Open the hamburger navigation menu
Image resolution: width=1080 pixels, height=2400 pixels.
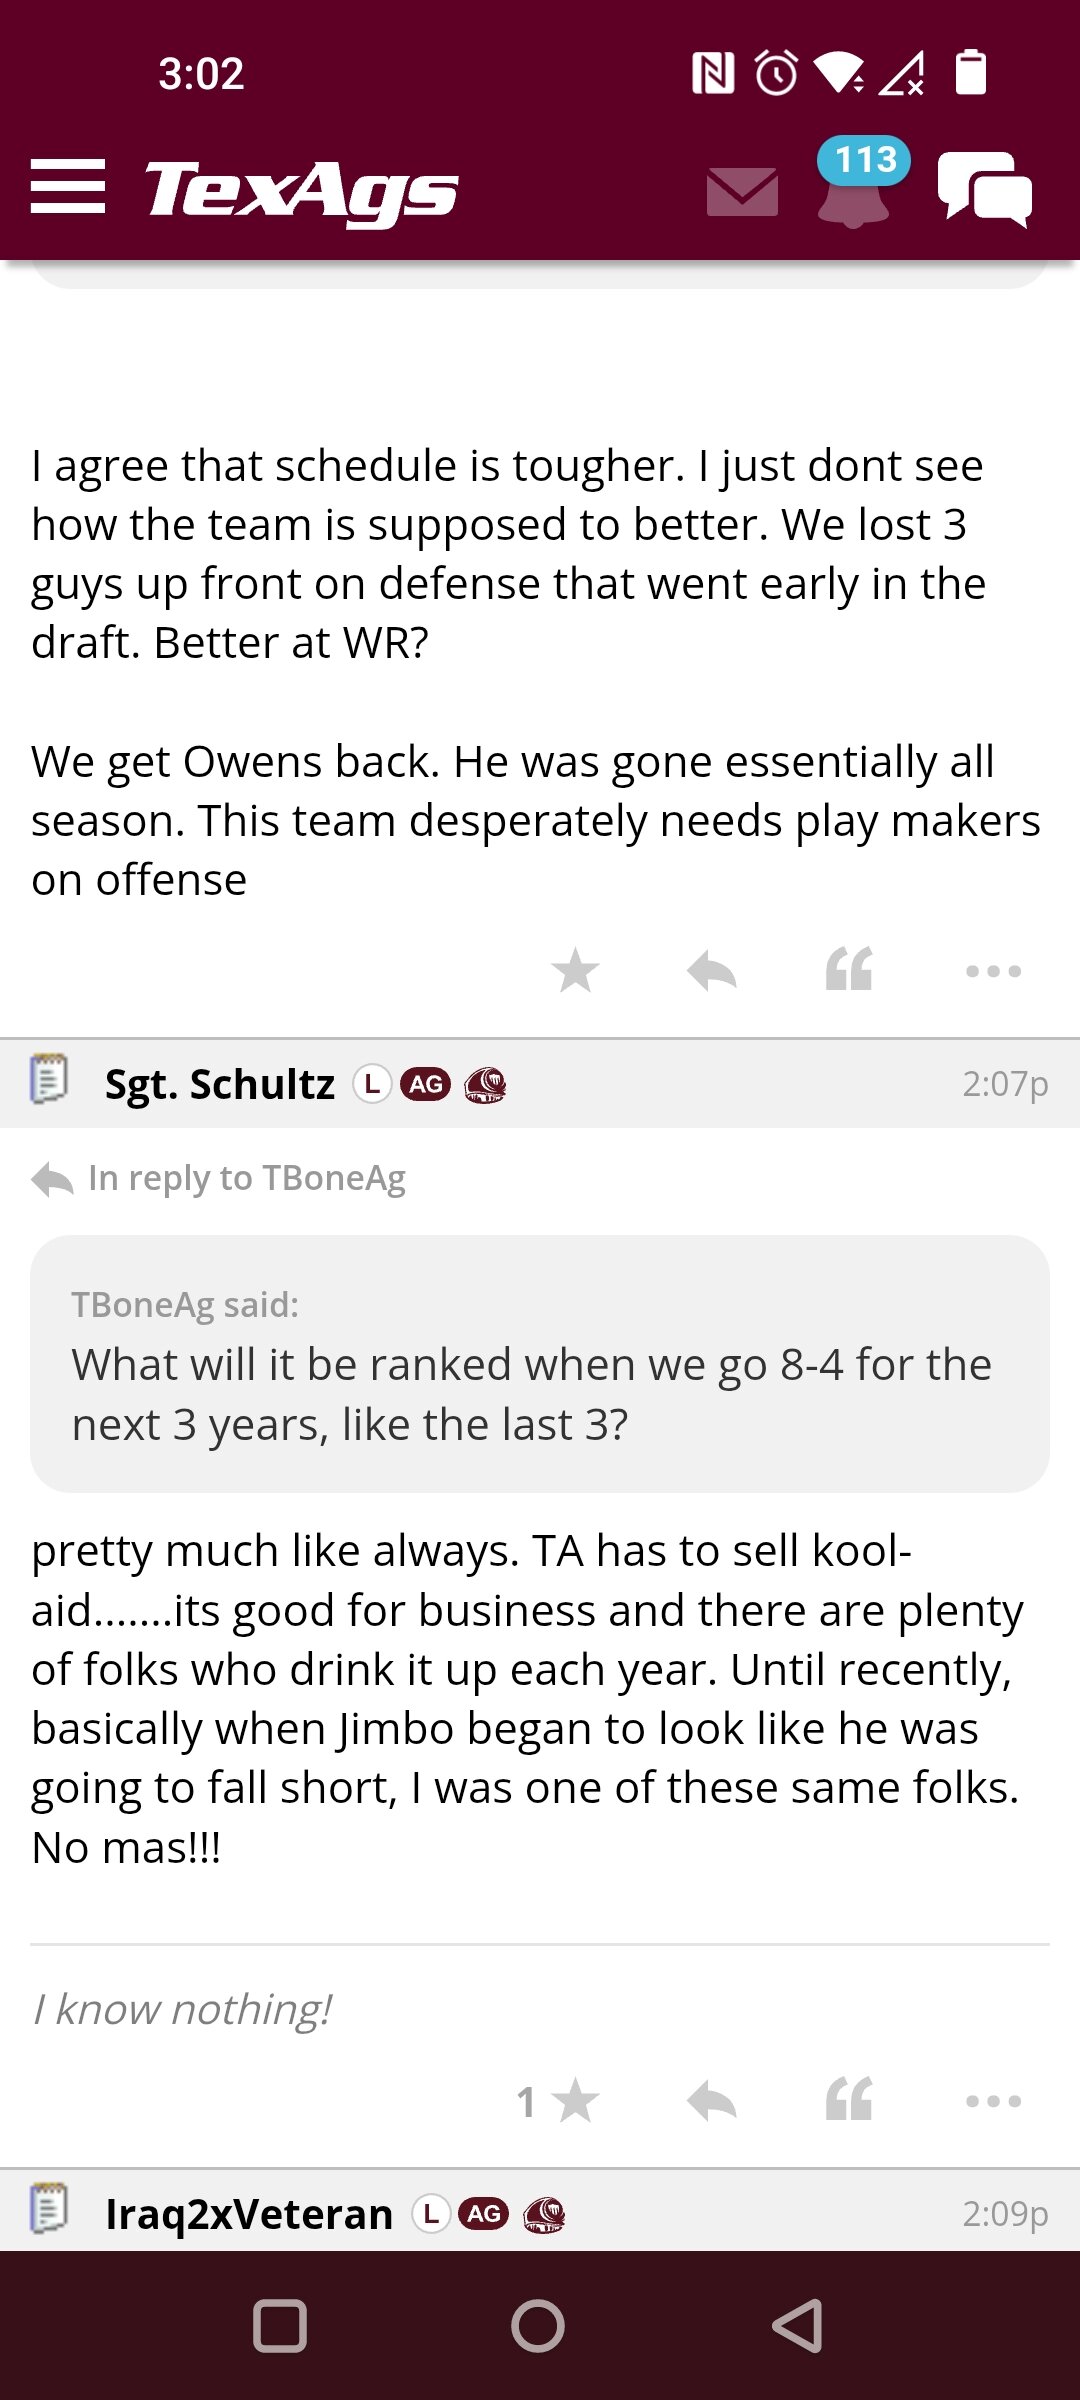coord(68,187)
